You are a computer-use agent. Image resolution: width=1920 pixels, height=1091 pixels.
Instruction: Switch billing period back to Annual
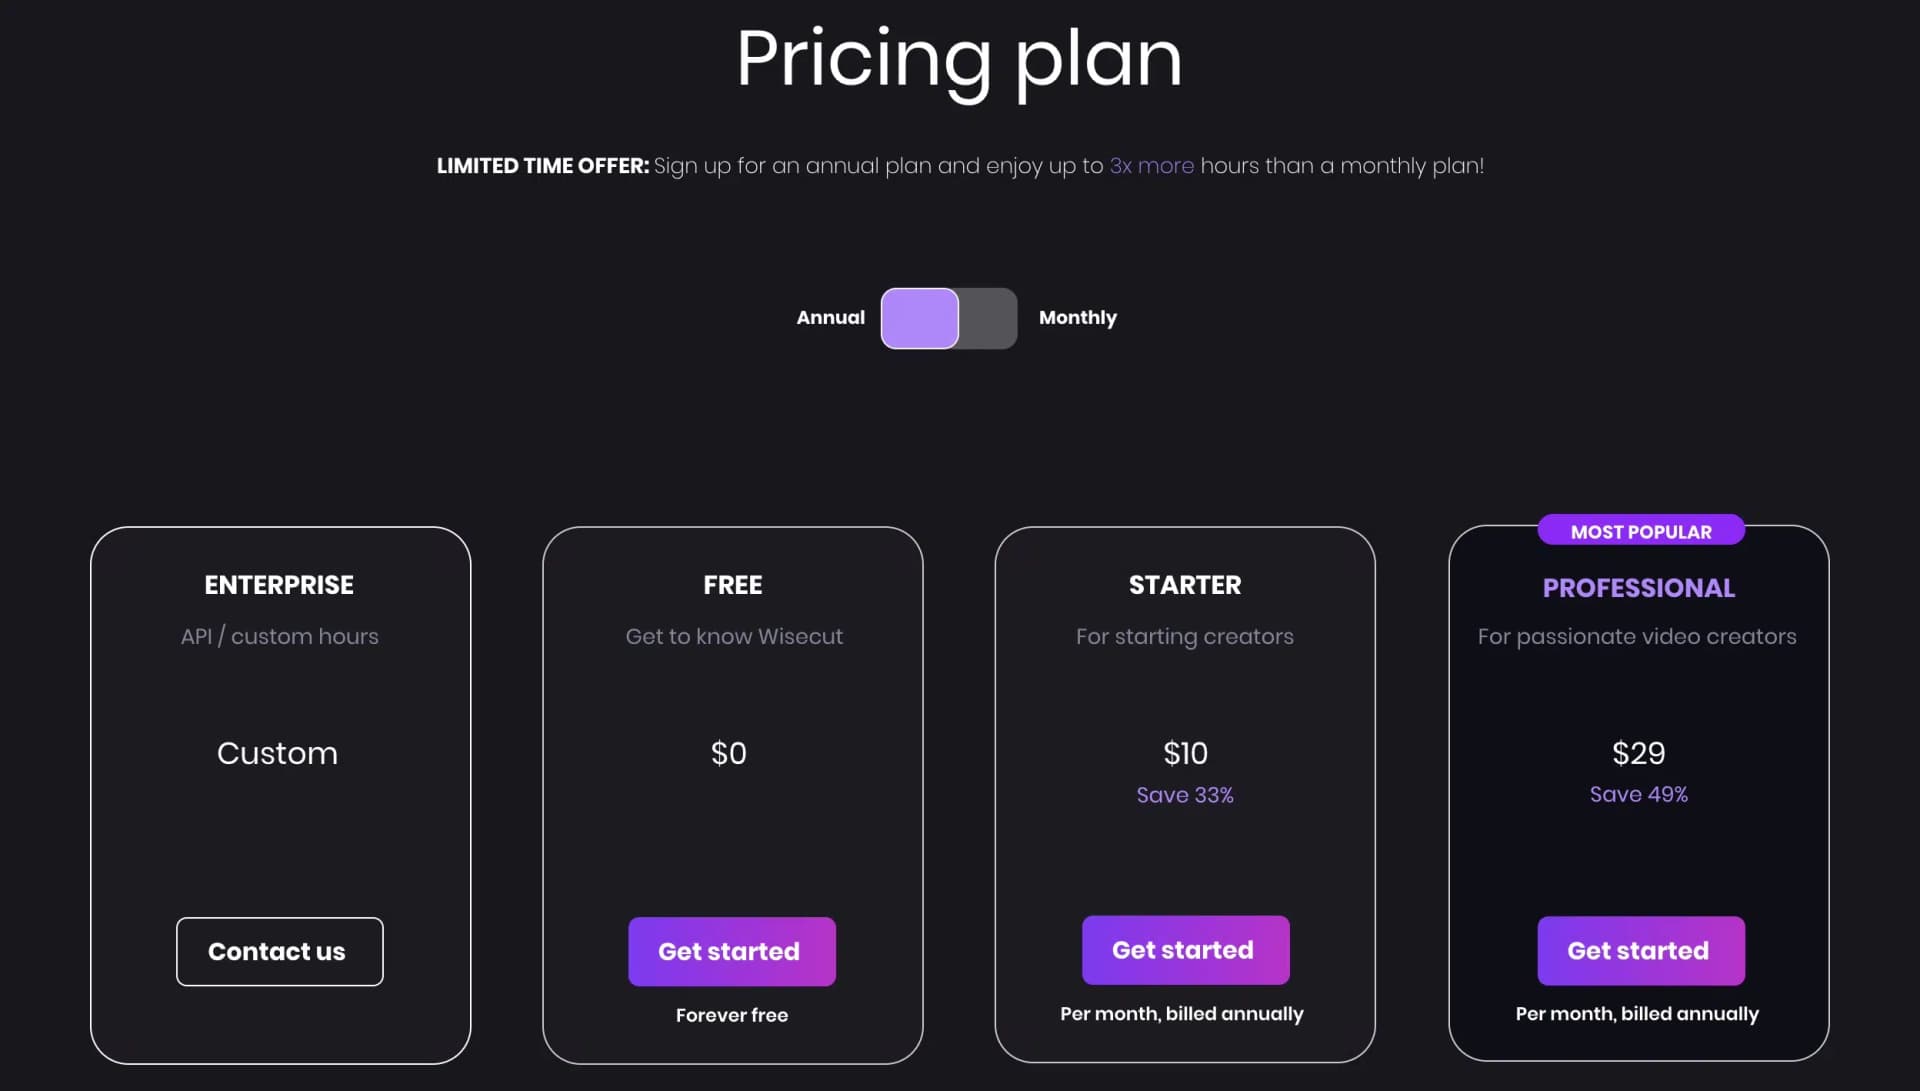pos(918,318)
